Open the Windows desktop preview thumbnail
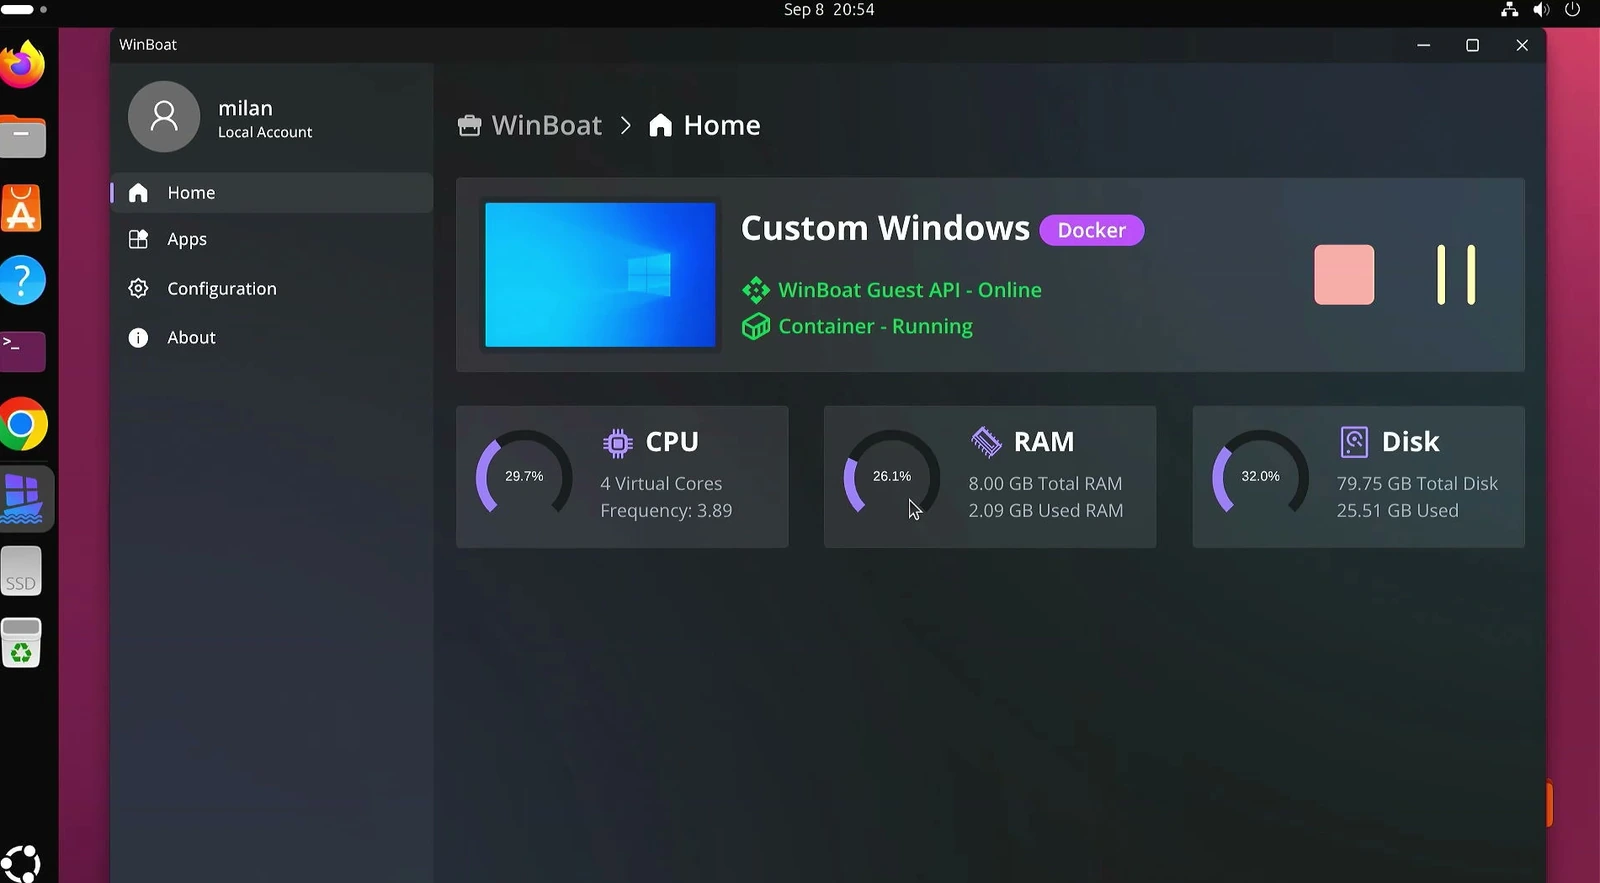Screen dimensions: 1600x883 [x=600, y=275]
